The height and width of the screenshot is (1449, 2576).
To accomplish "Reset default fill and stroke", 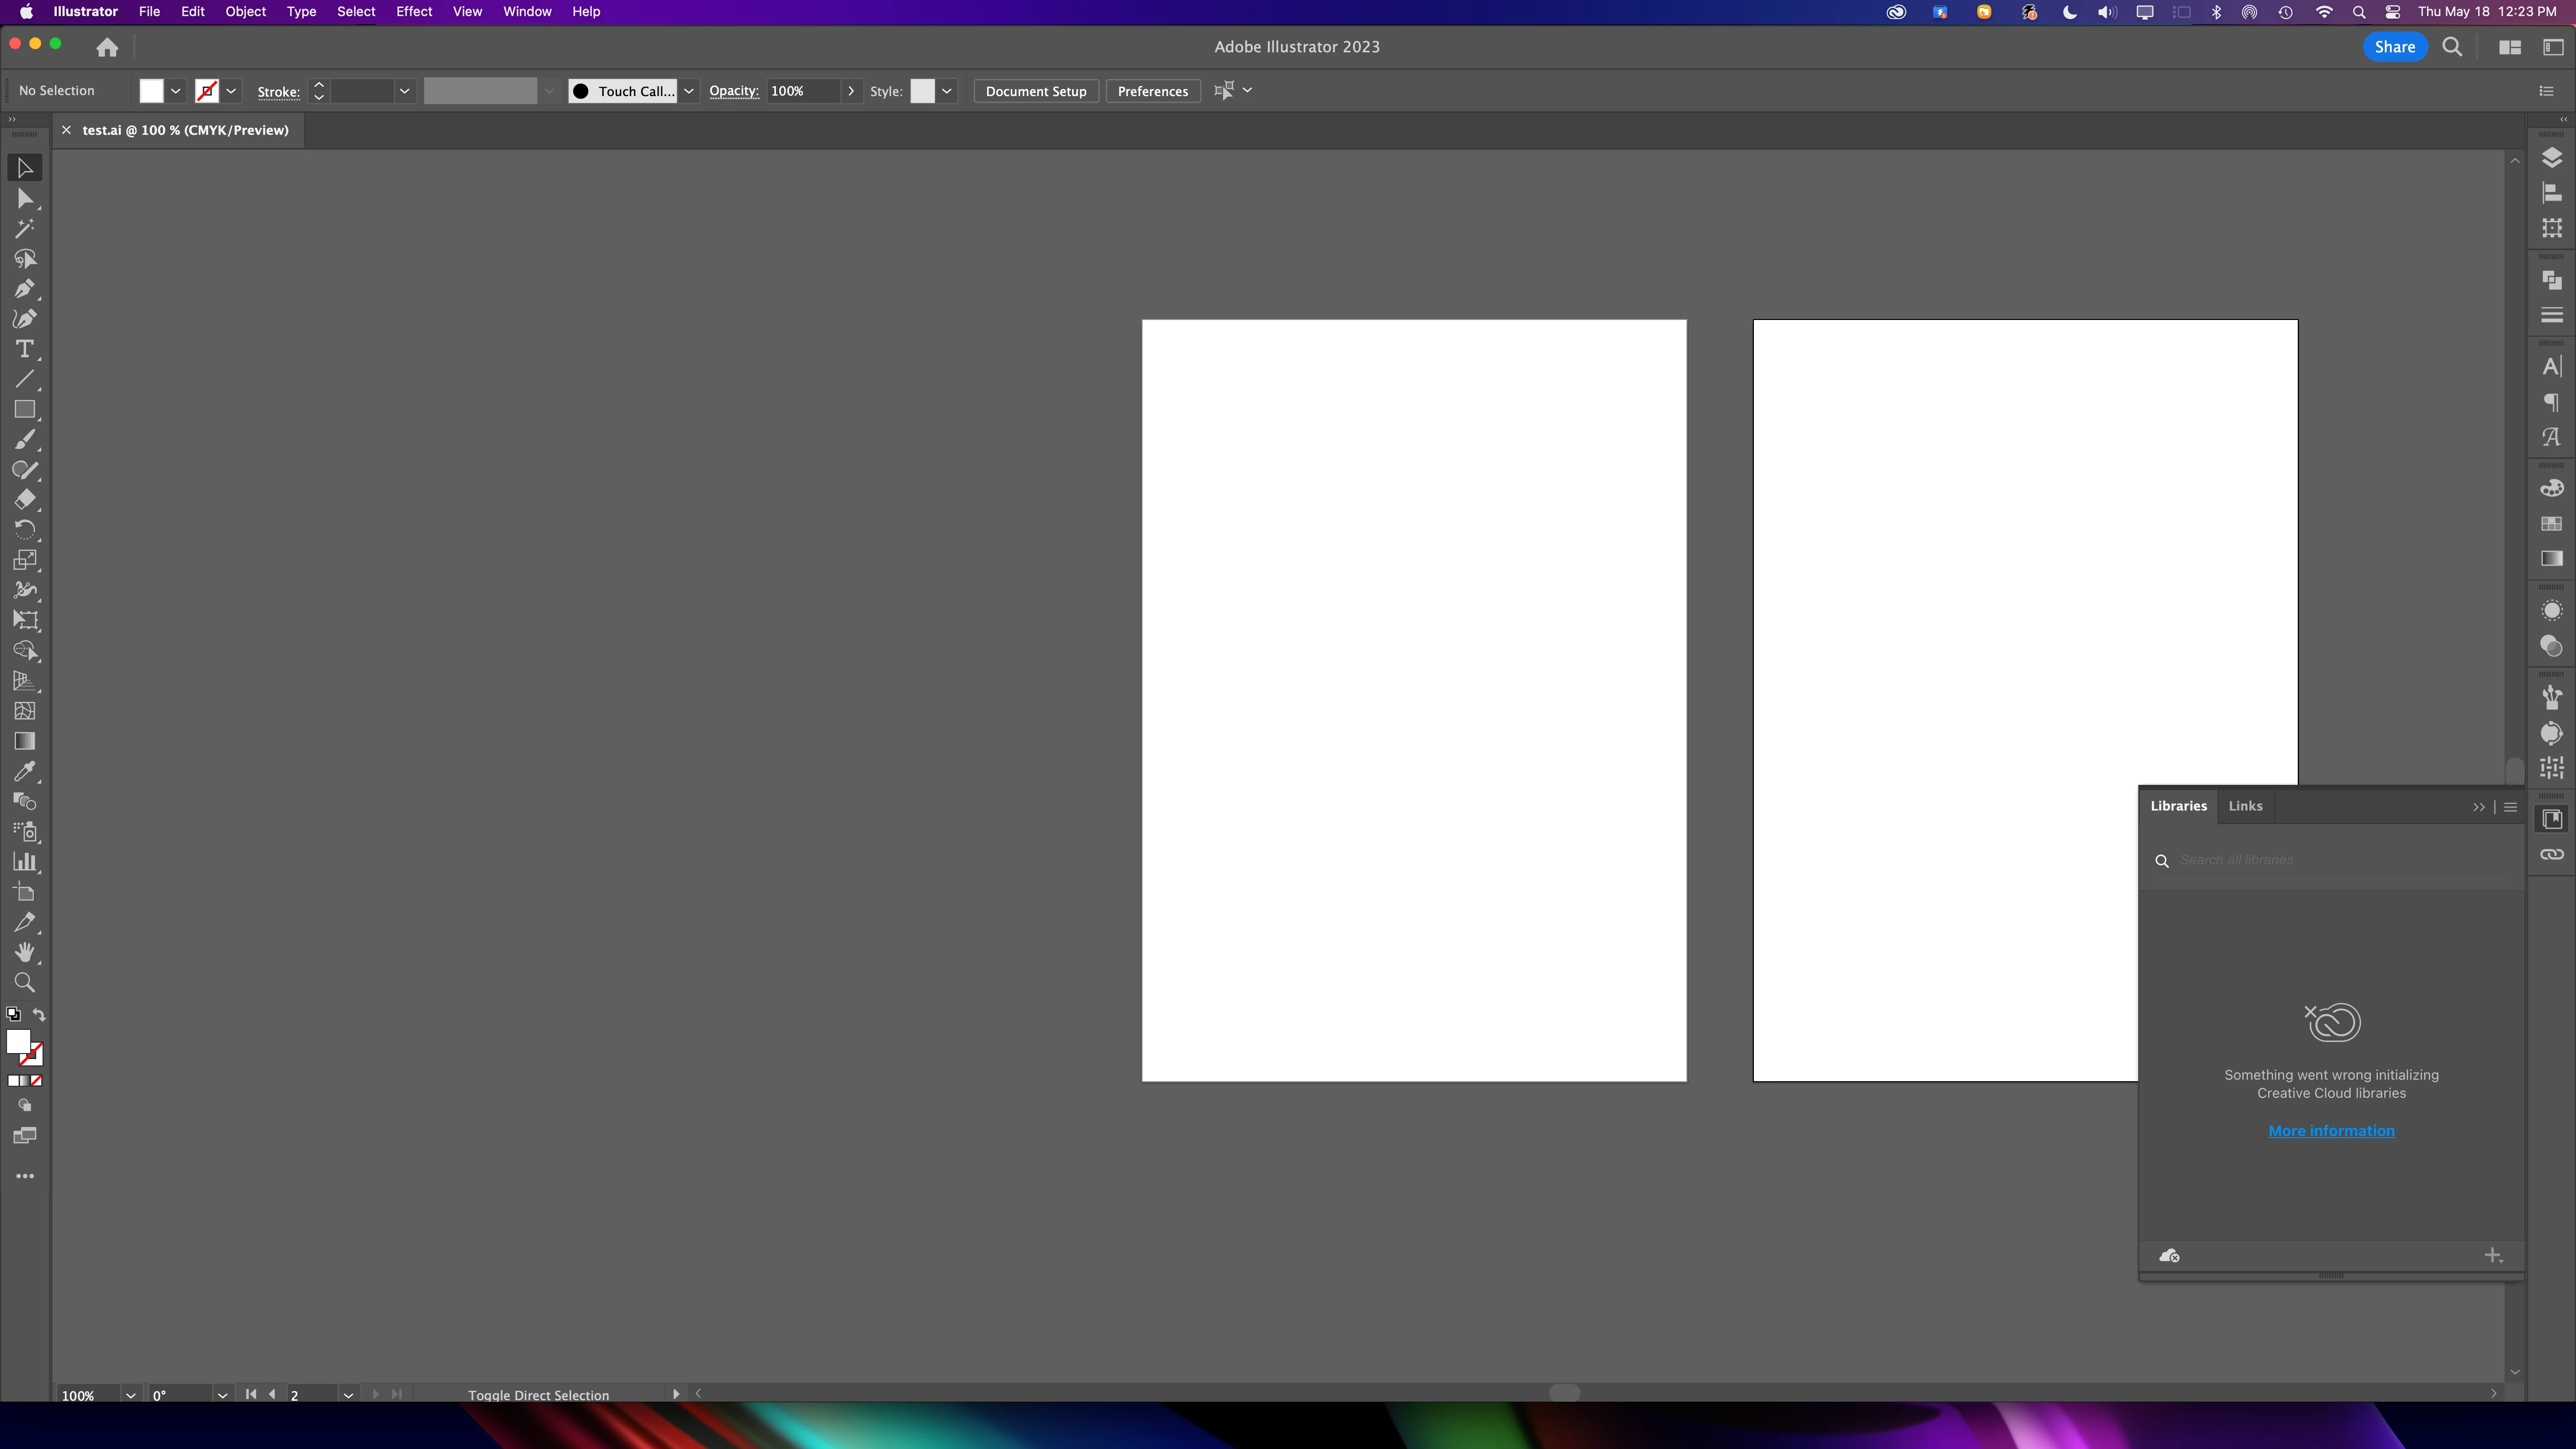I will tap(13, 1014).
